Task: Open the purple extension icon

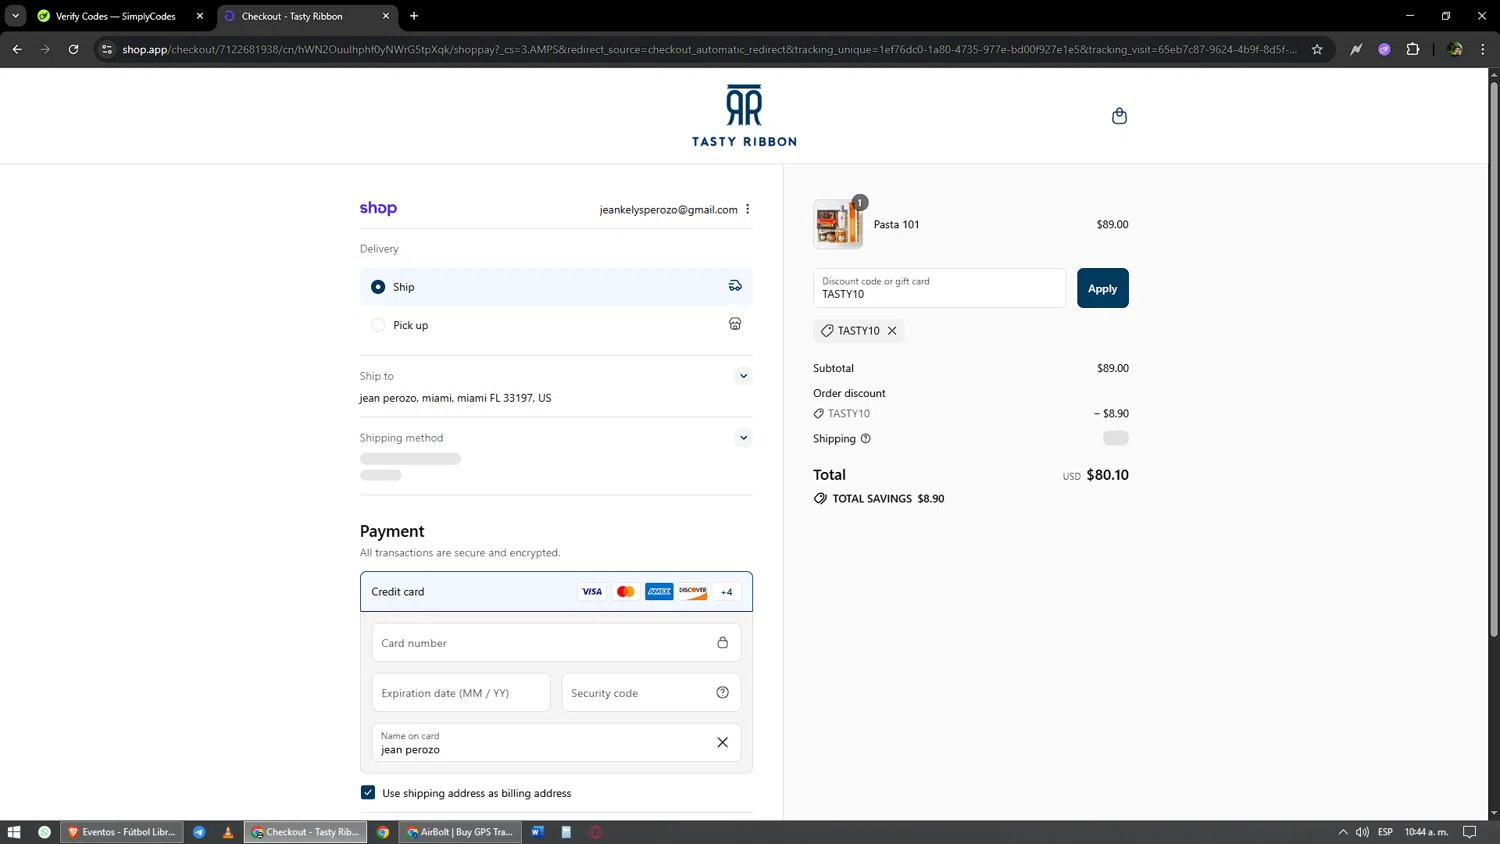Action: [1384, 49]
